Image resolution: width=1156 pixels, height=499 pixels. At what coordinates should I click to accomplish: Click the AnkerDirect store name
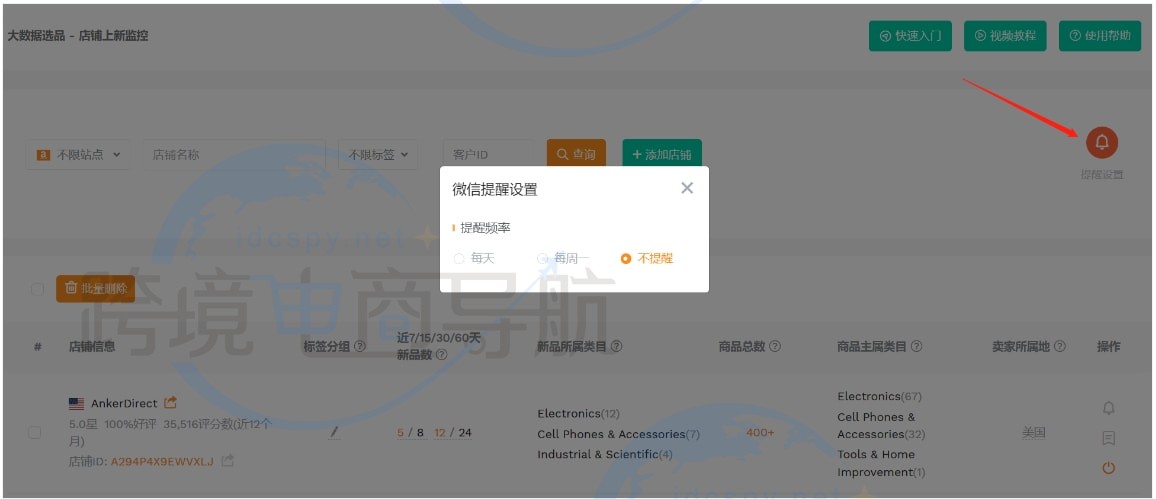pyautogui.click(x=124, y=403)
